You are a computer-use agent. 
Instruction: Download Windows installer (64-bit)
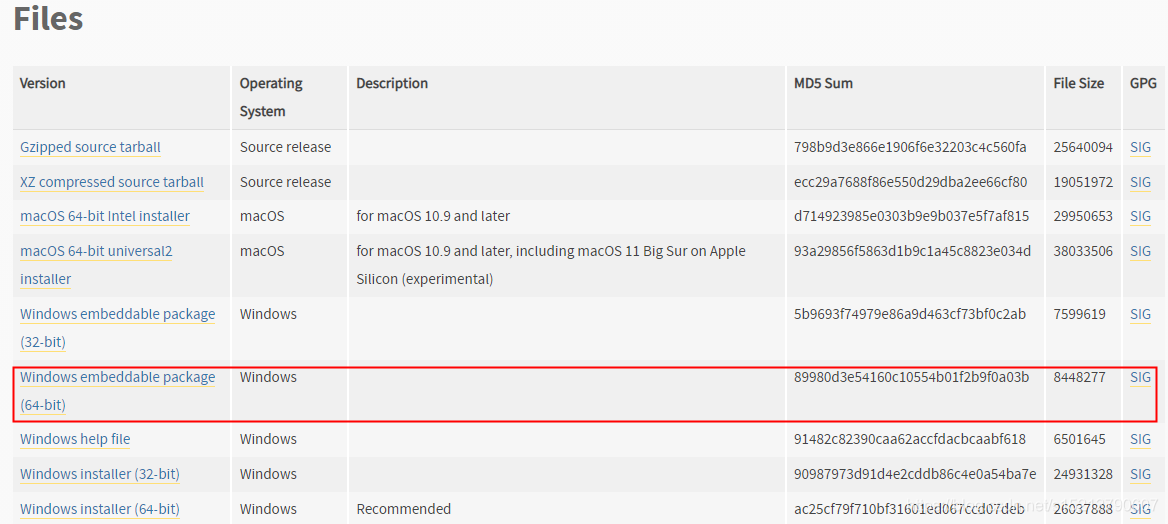[x=100, y=509]
